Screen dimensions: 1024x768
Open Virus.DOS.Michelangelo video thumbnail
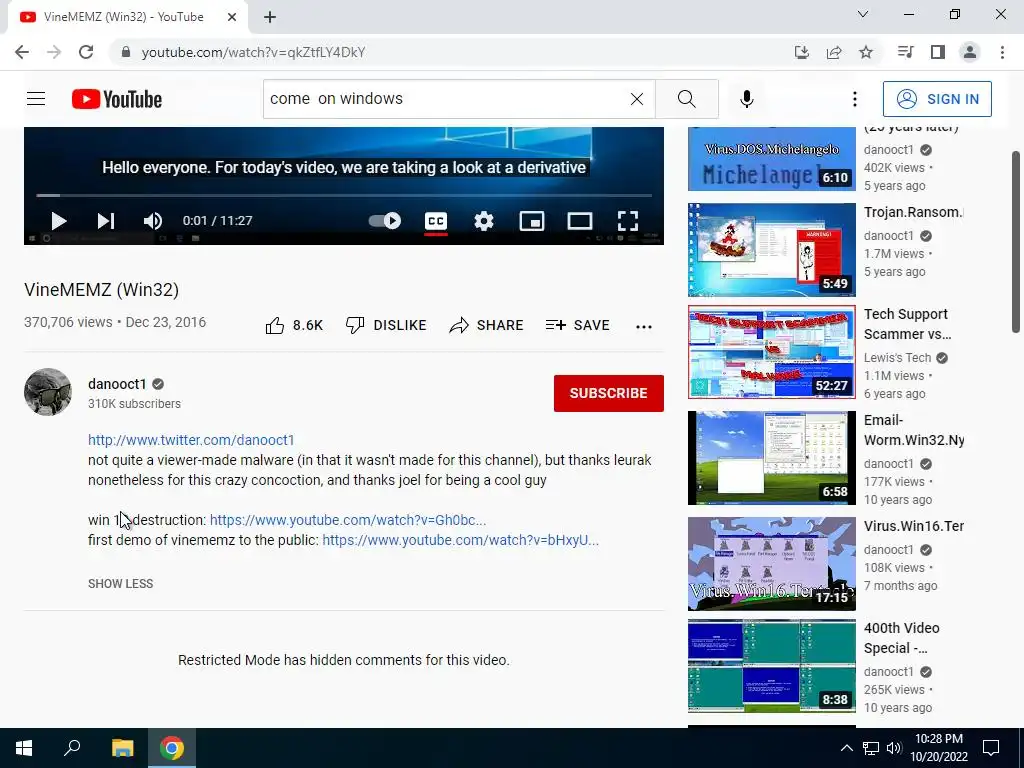pos(772,159)
